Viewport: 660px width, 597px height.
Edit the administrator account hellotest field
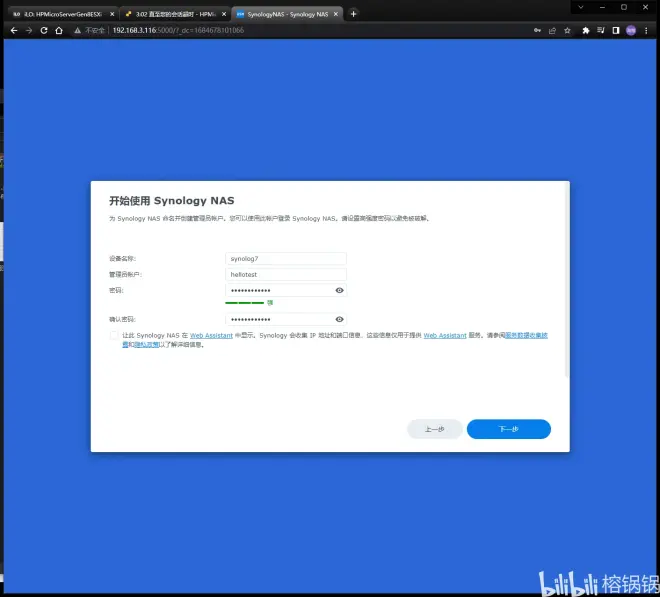coord(286,275)
